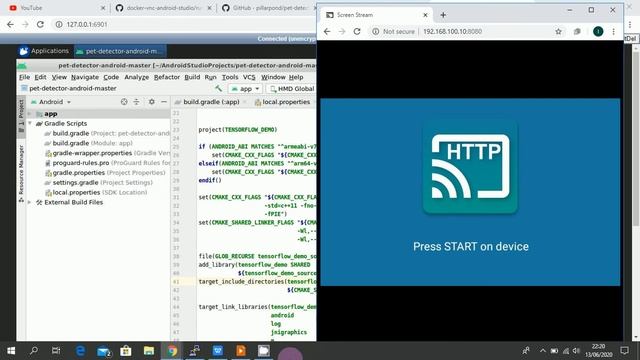Open the File menu
Image resolution: width=640 pixels, height=360 pixels.
(24, 77)
